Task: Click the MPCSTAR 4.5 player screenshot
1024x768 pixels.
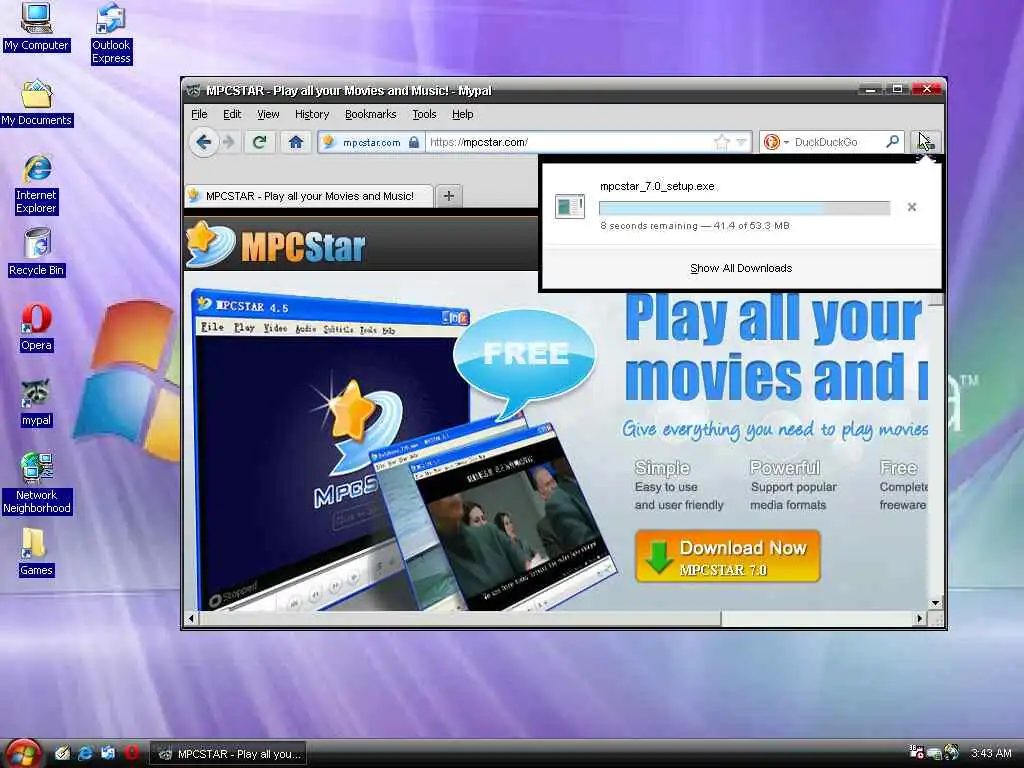Action: coord(330,451)
